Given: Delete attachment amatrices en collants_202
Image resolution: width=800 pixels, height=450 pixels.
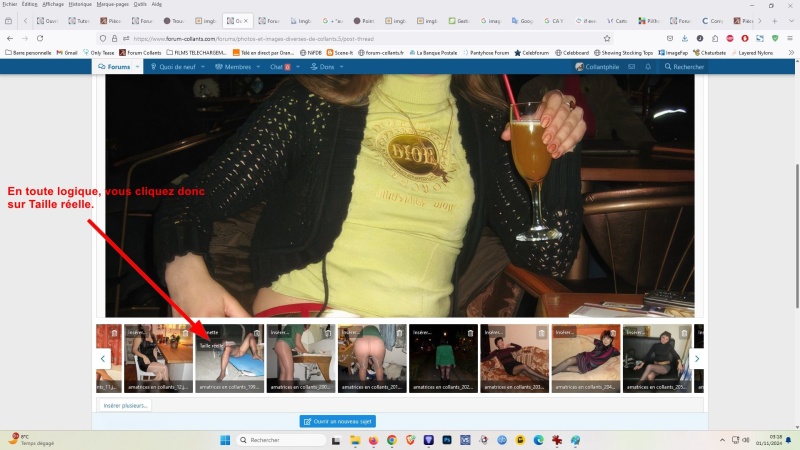Looking at the screenshot, I should tap(470, 333).
